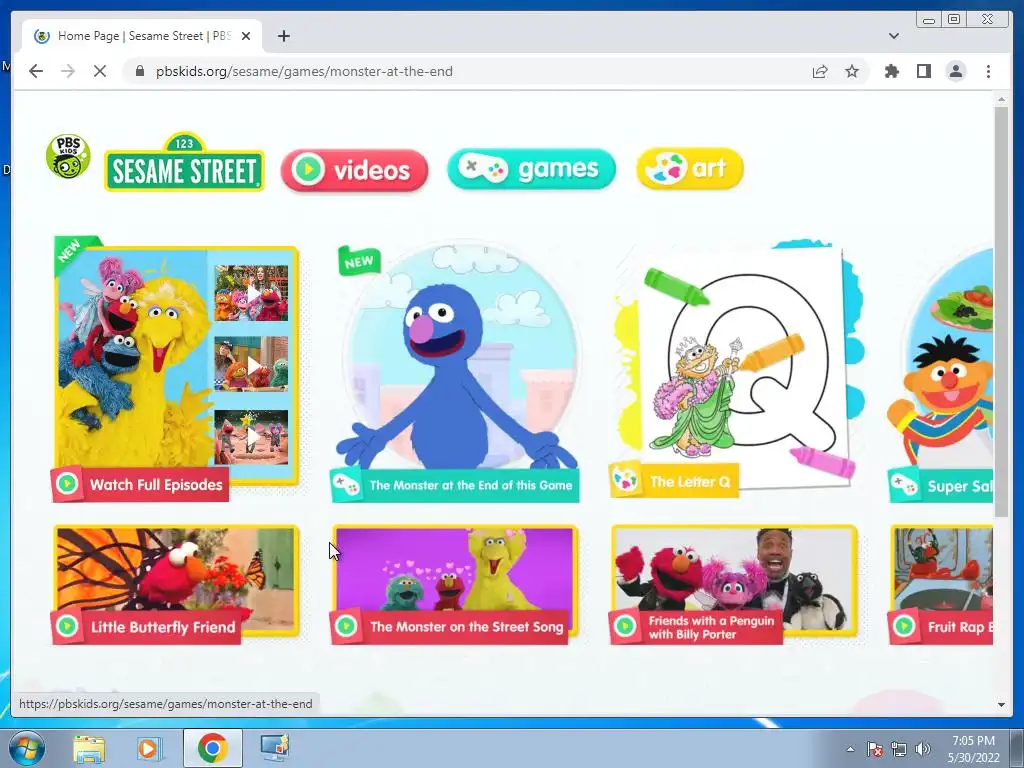The image size is (1024, 768).
Task: Click play icon on Watch Full Episodes label
Action: coord(67,484)
